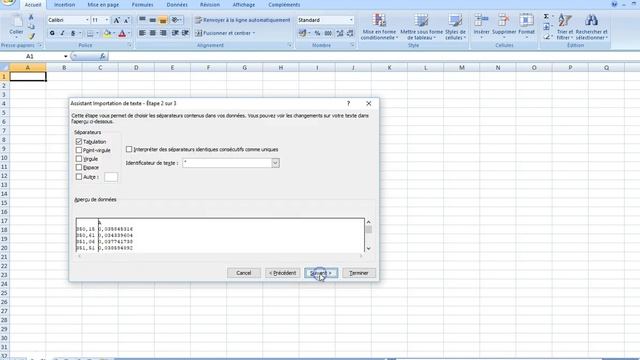Go back with Précédent button
Viewport: 640px width, 360px height.
coord(282,273)
